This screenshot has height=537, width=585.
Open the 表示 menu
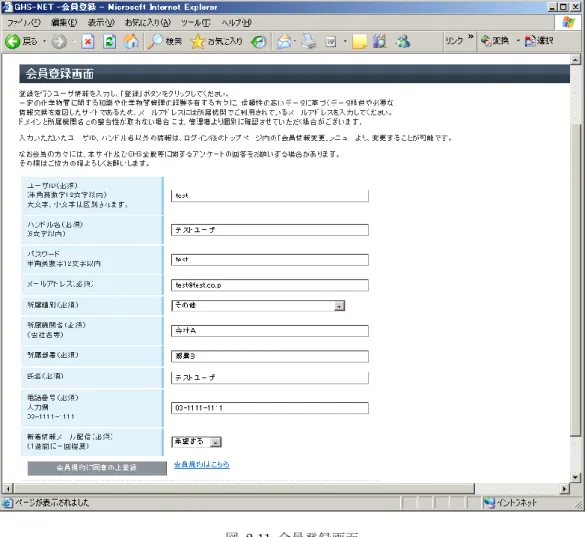tap(101, 23)
